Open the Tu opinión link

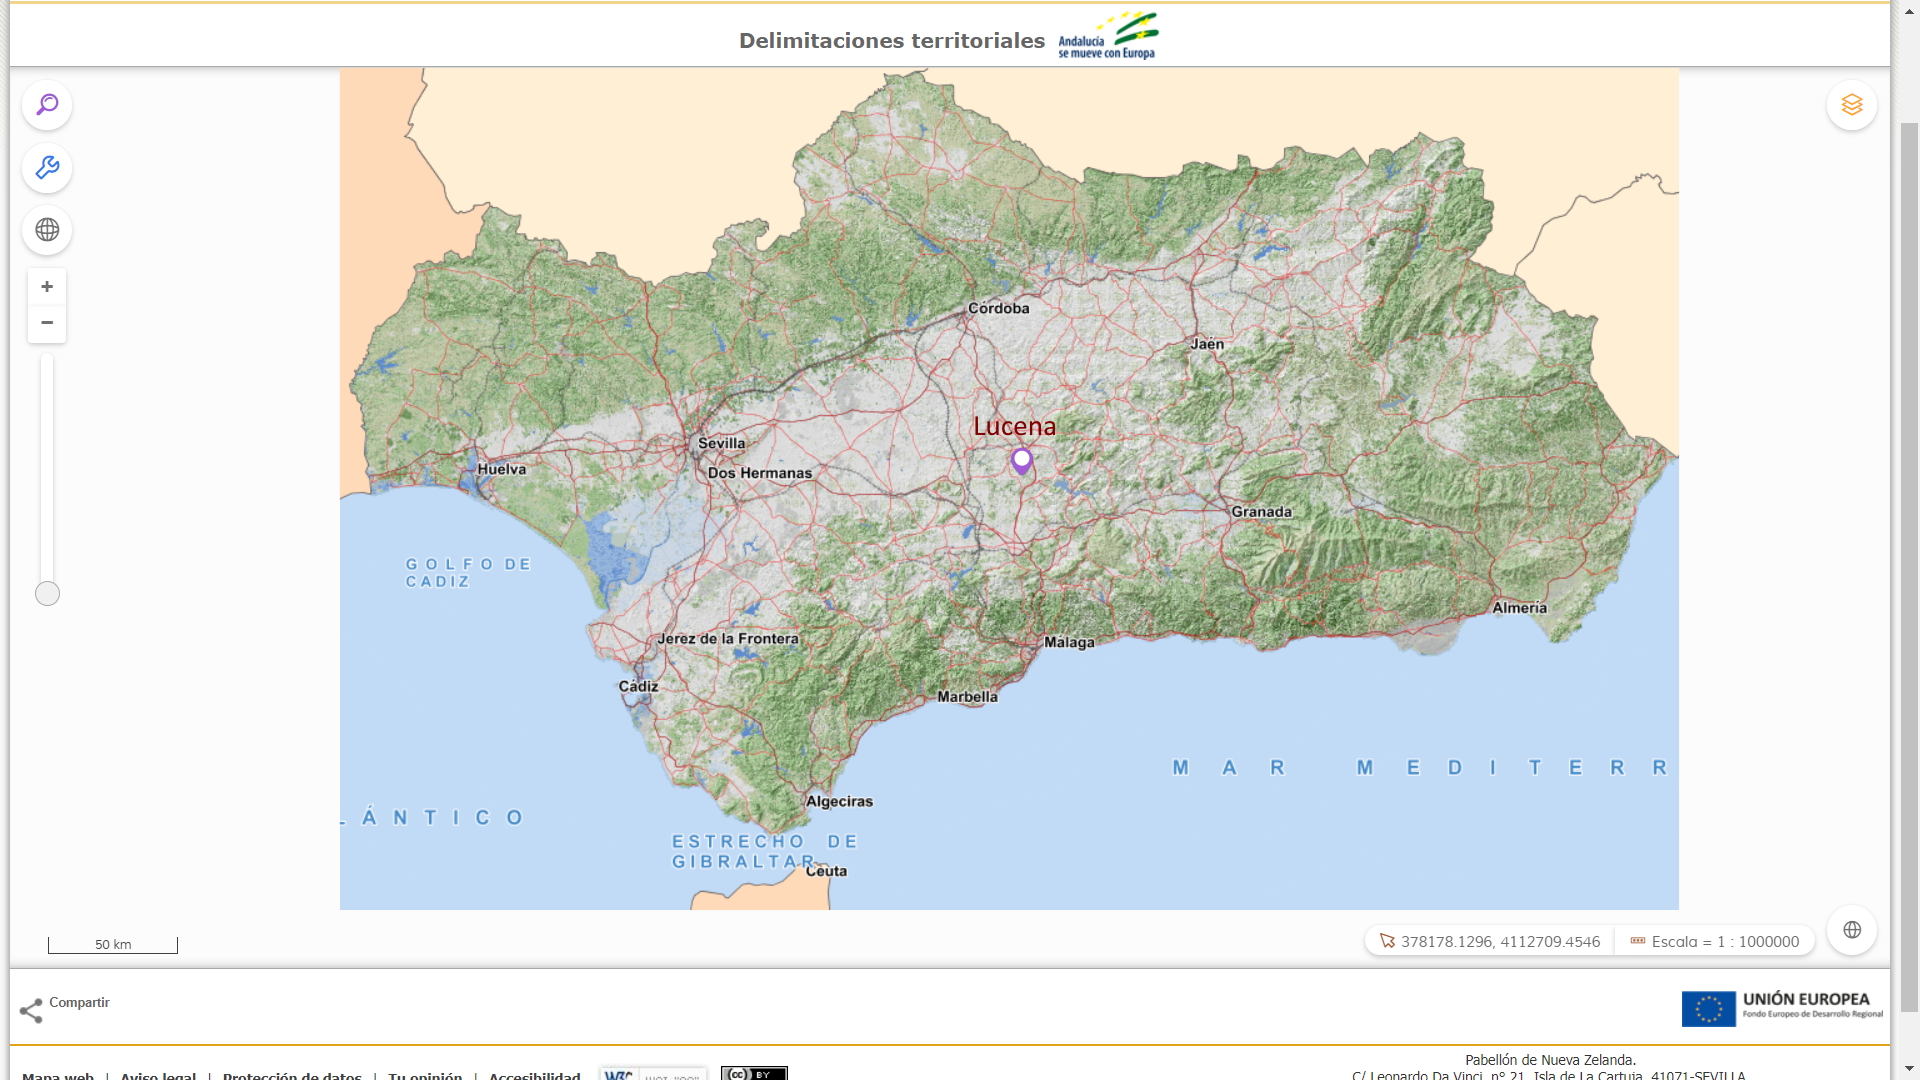(x=425, y=1076)
